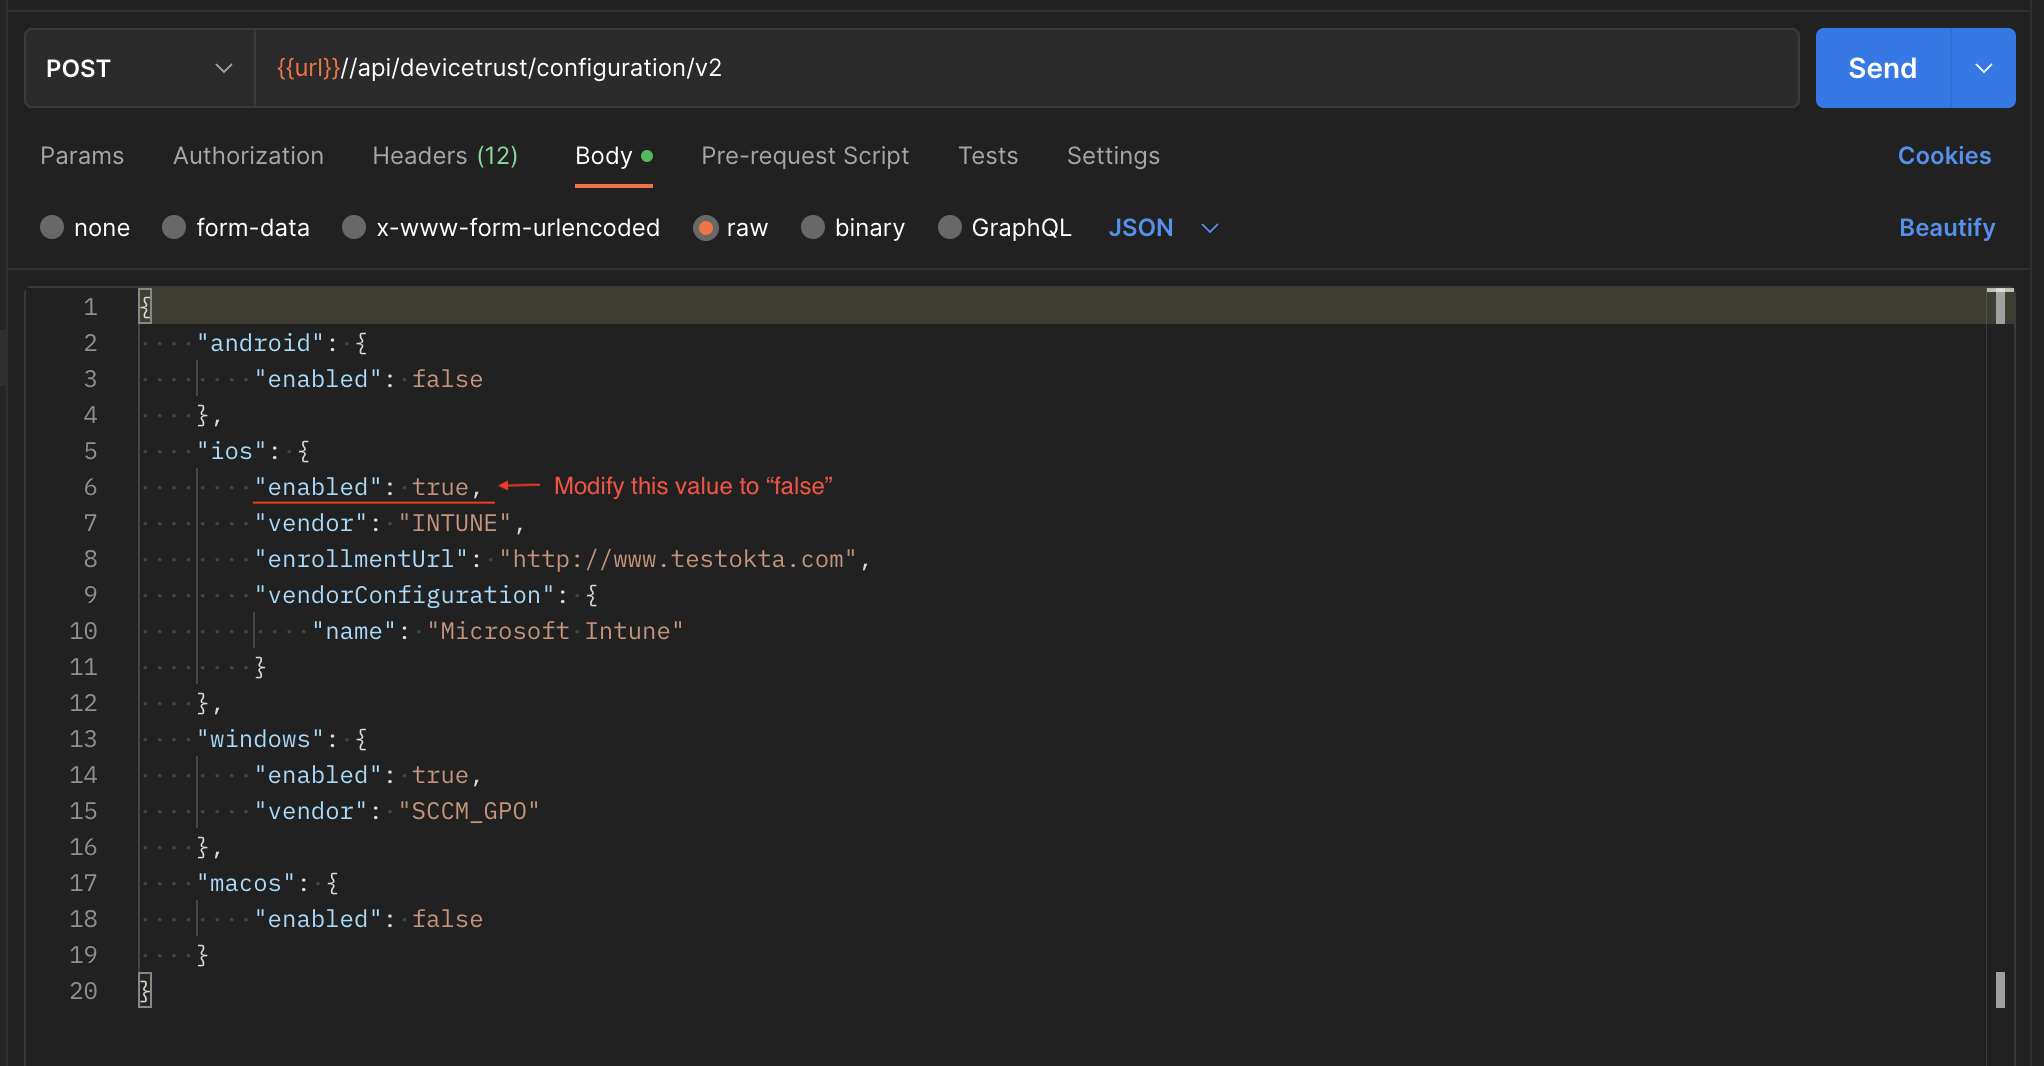Select the form-data radio button
The image size is (2044, 1066).
tap(174, 228)
